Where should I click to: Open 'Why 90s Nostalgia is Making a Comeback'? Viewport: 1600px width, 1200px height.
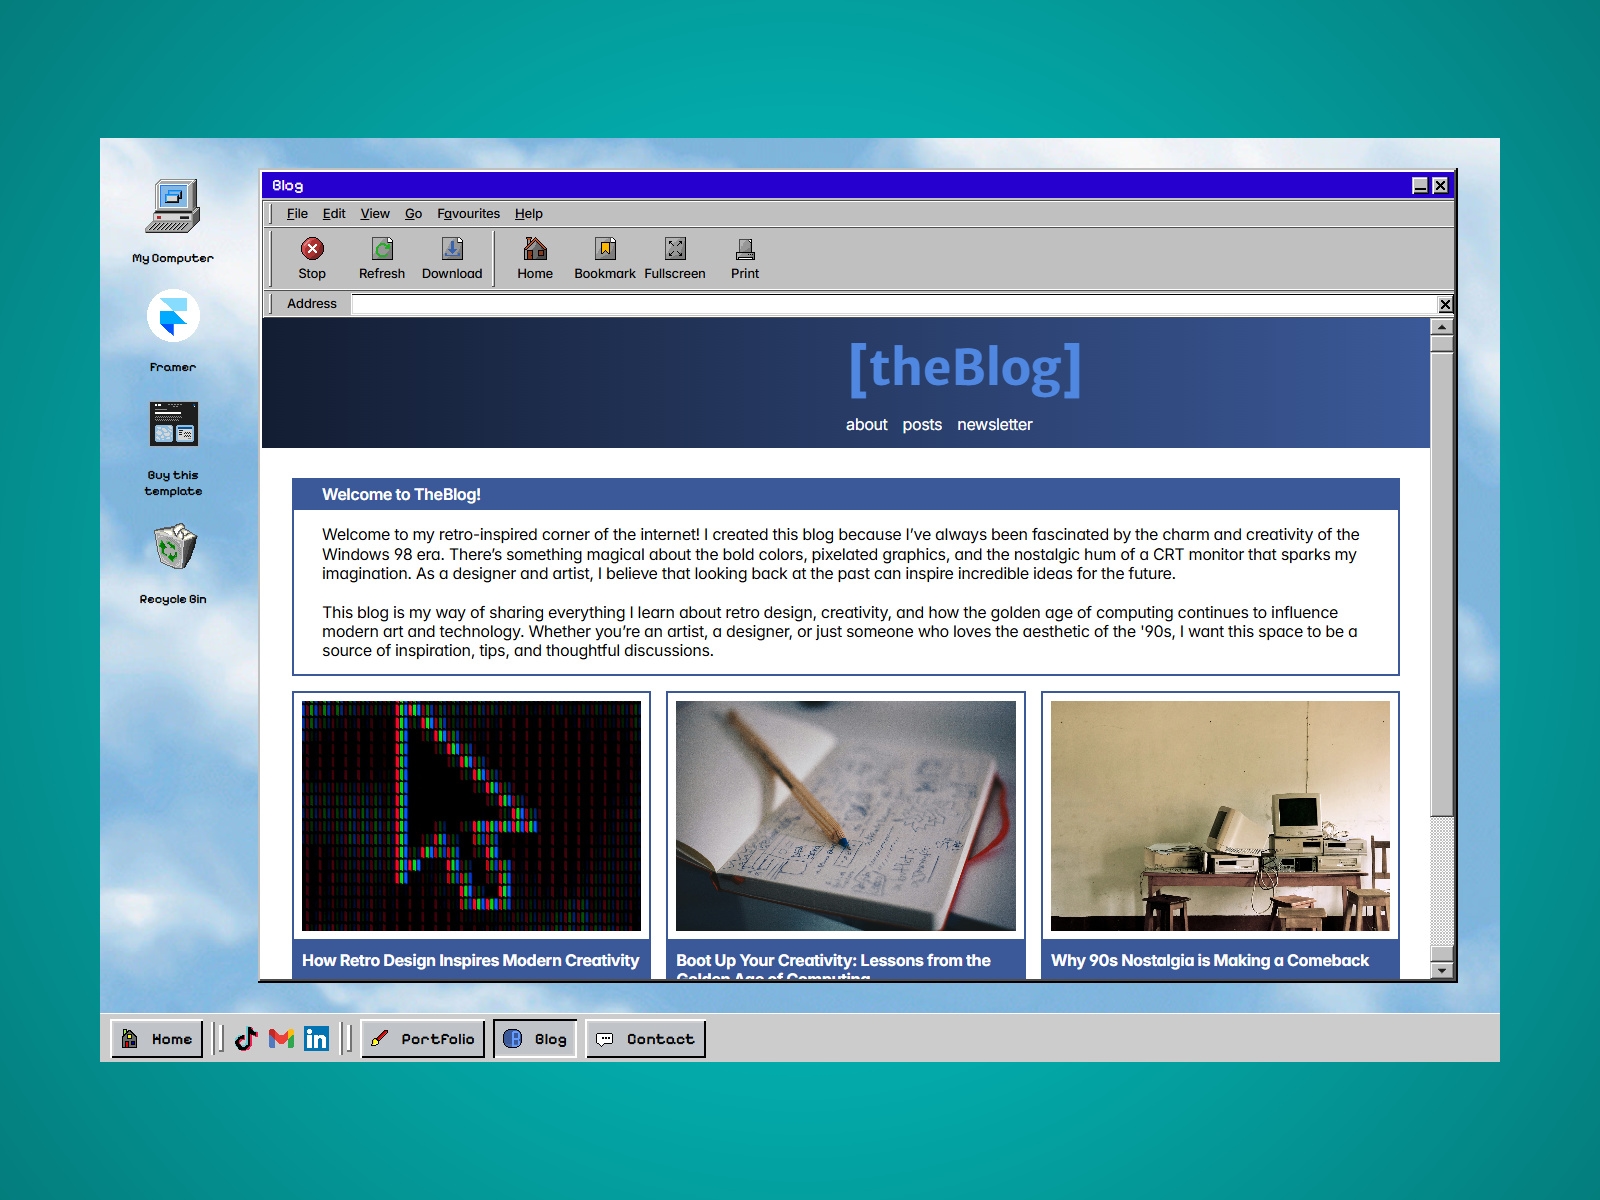coord(1210,960)
